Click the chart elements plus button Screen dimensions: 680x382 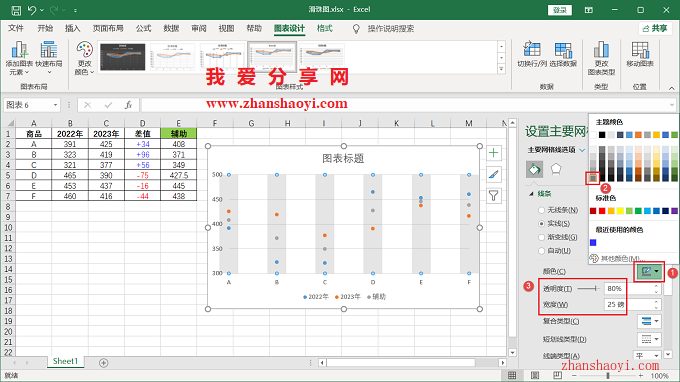tap(494, 153)
